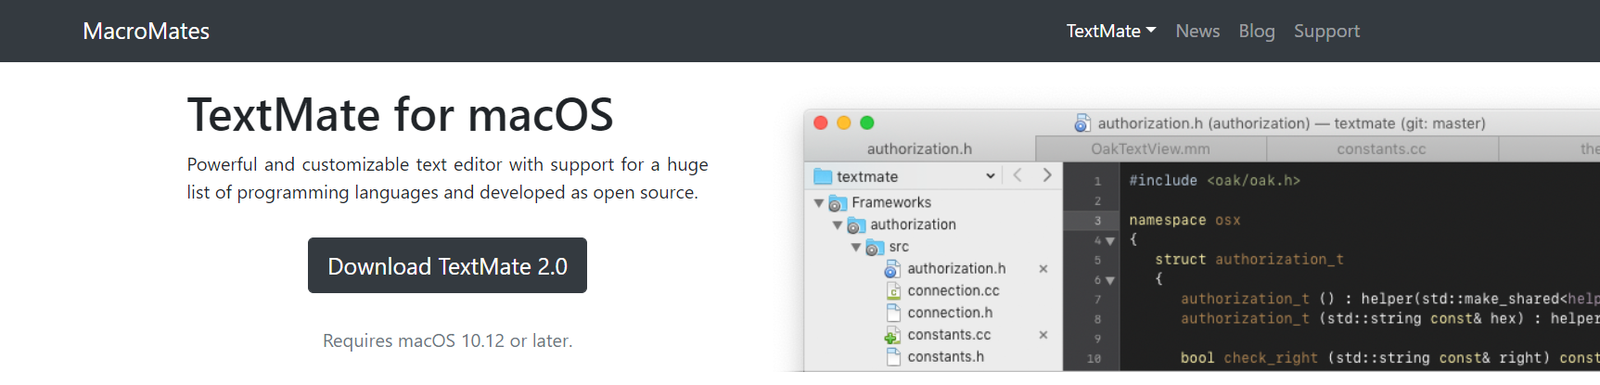Go back with the left arrow in file browser
This screenshot has width=1600, height=385.
point(1017,175)
